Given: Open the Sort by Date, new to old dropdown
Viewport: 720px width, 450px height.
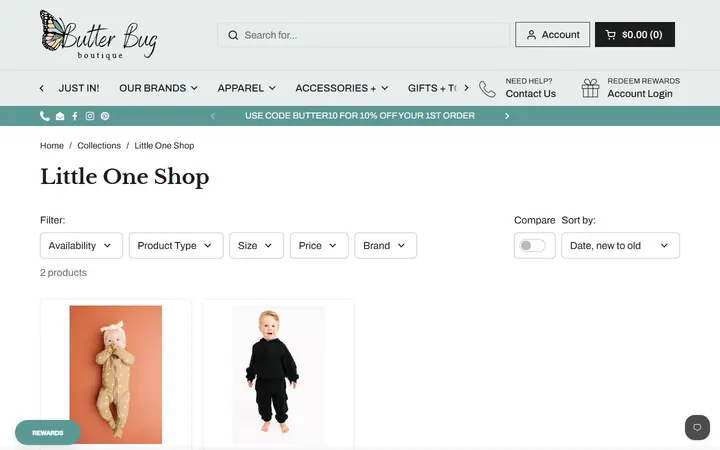Looking at the screenshot, I should pyautogui.click(x=620, y=246).
